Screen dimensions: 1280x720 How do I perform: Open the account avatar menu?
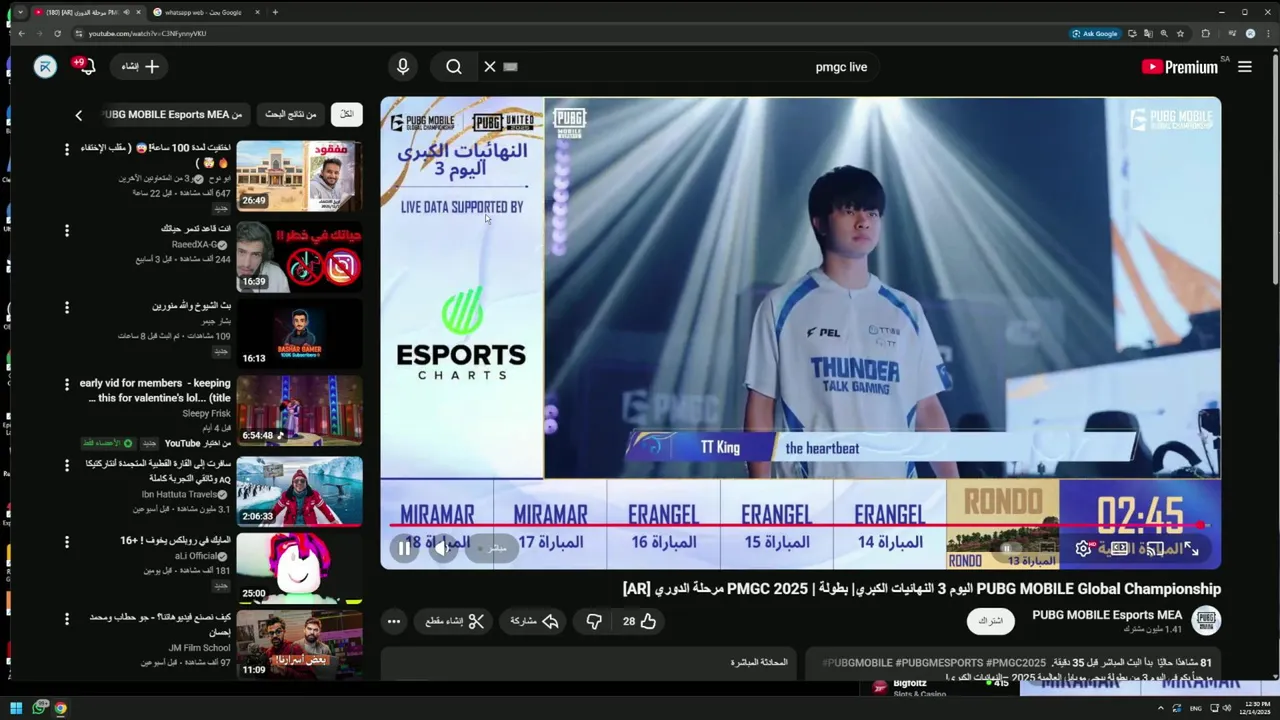tap(45, 67)
